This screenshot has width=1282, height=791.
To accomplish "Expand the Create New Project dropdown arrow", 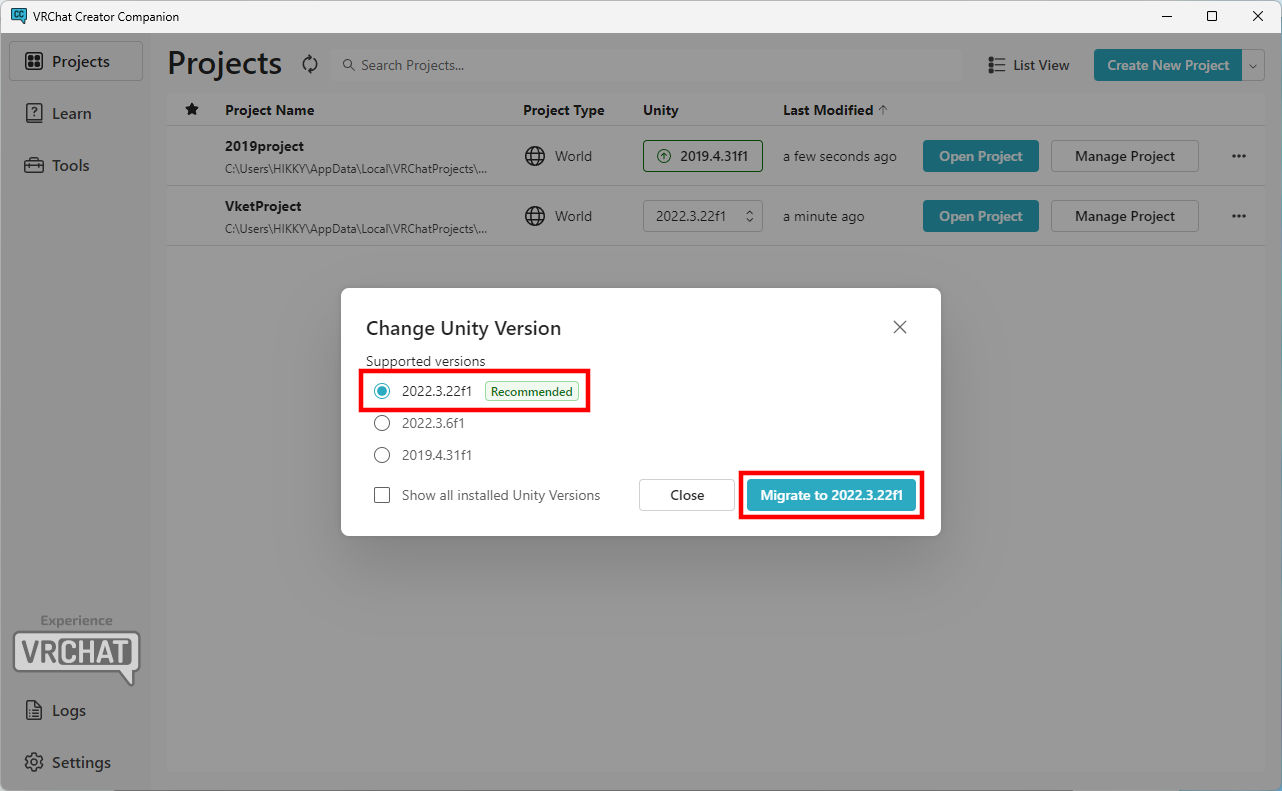I will point(1254,65).
